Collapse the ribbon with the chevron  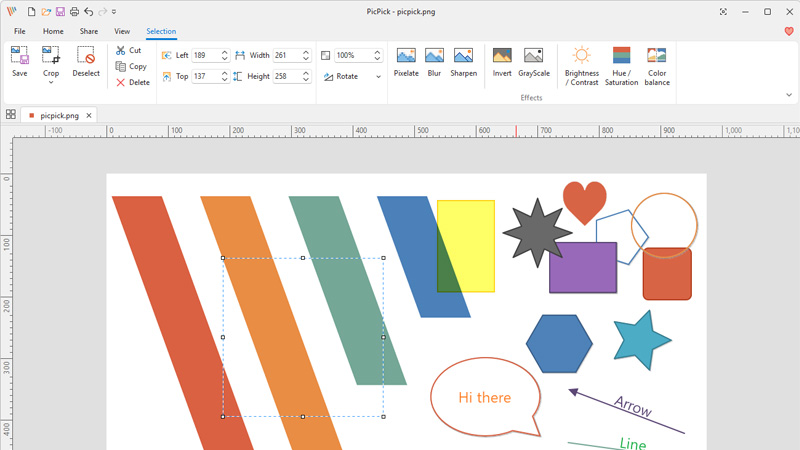point(789,95)
